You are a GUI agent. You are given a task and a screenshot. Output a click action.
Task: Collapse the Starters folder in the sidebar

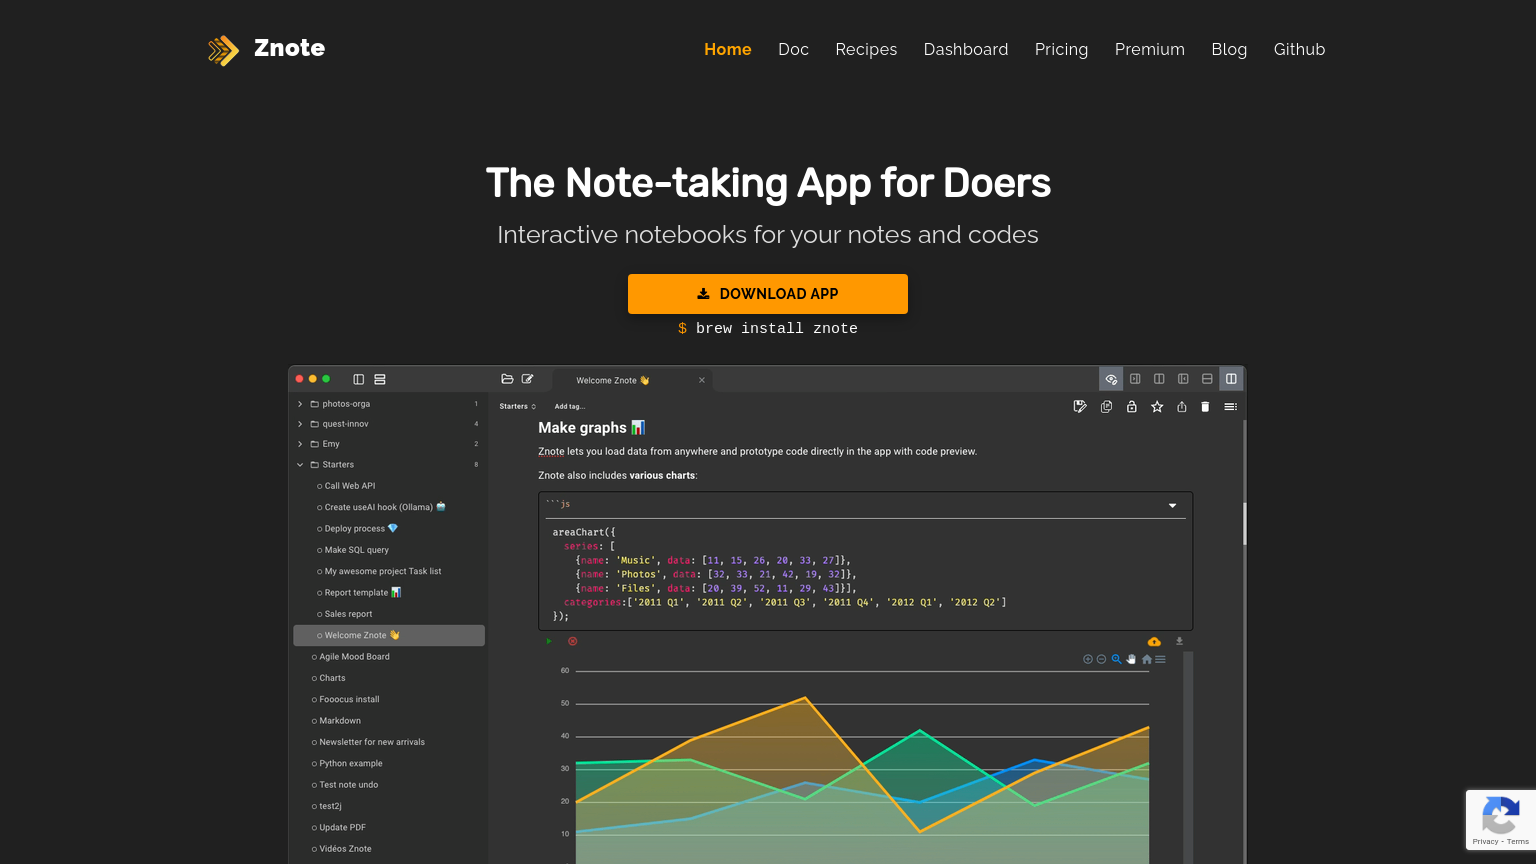click(299, 464)
